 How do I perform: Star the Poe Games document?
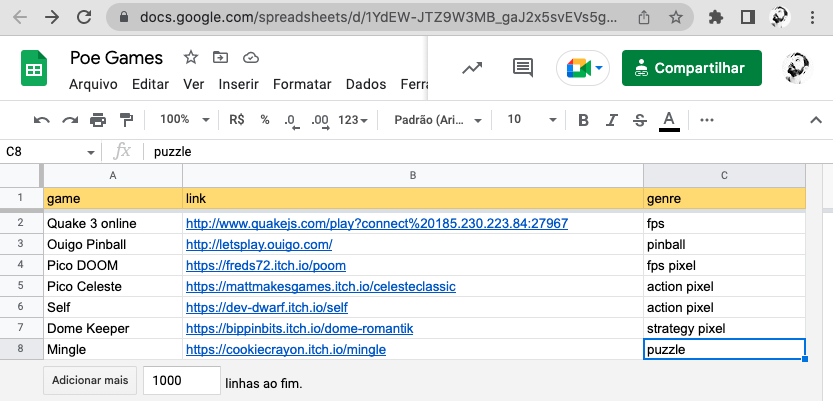pos(191,57)
